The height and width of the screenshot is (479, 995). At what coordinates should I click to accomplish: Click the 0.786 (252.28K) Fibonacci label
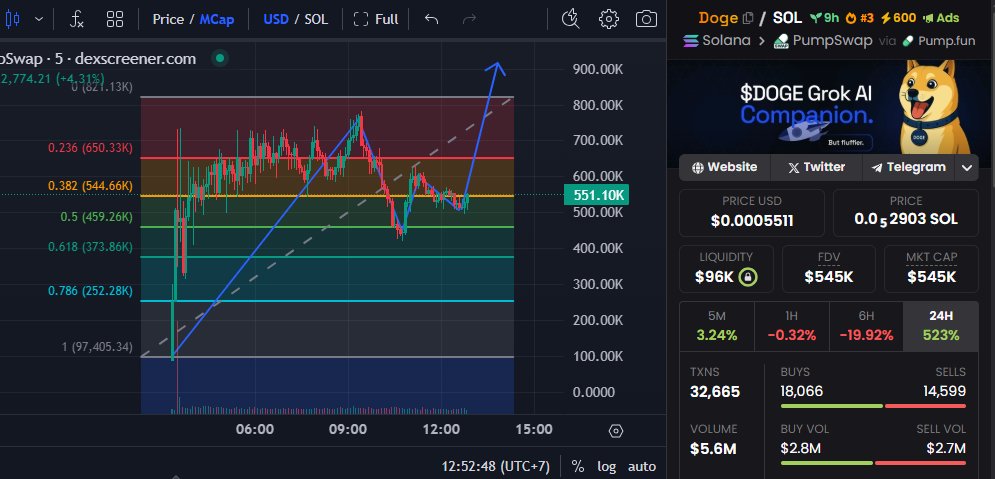point(91,291)
